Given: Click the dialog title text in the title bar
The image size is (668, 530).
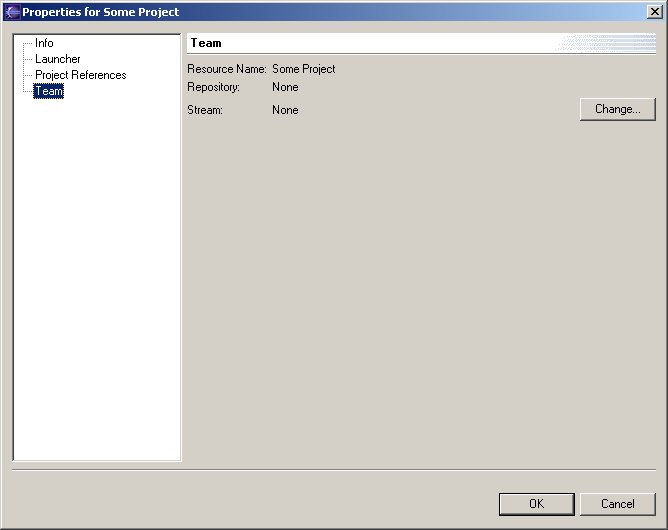Looking at the screenshot, I should click(101, 12).
